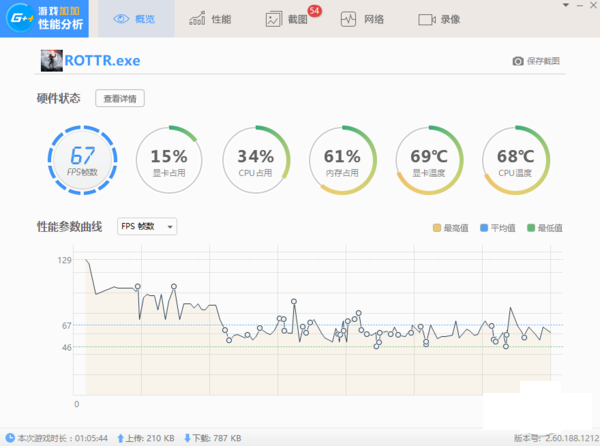Click the version number 2.60.188.1212

(x=572, y=438)
